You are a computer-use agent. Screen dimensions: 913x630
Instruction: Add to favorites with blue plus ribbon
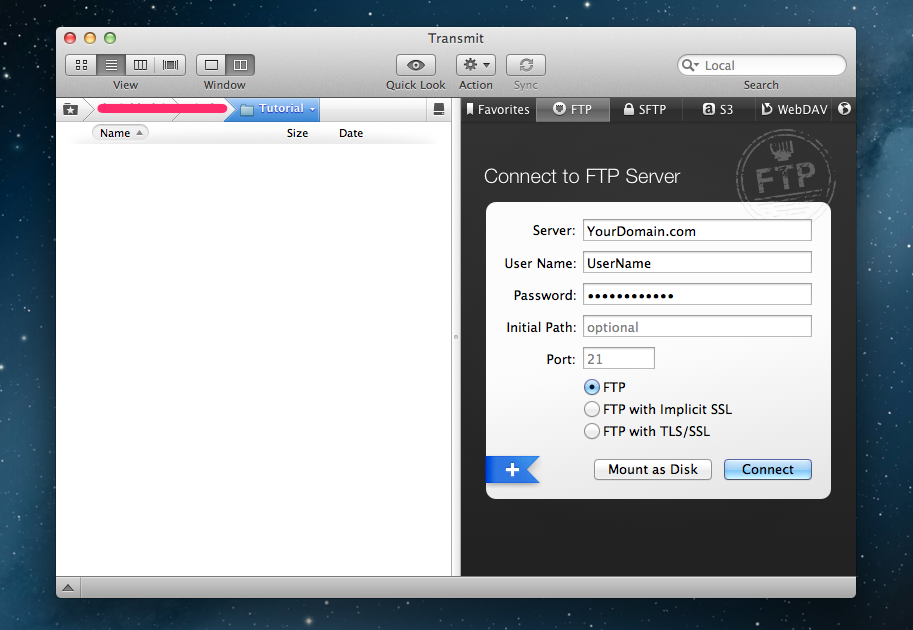tap(512, 469)
